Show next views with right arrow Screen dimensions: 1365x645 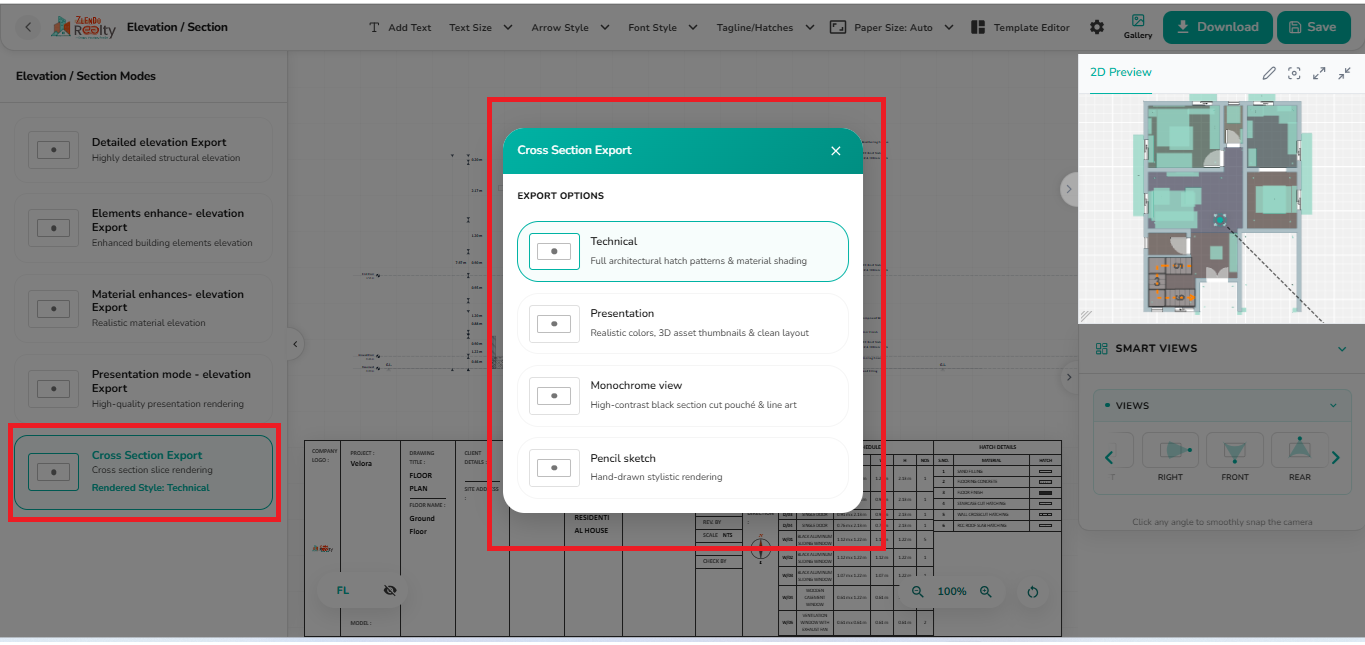coord(1336,458)
